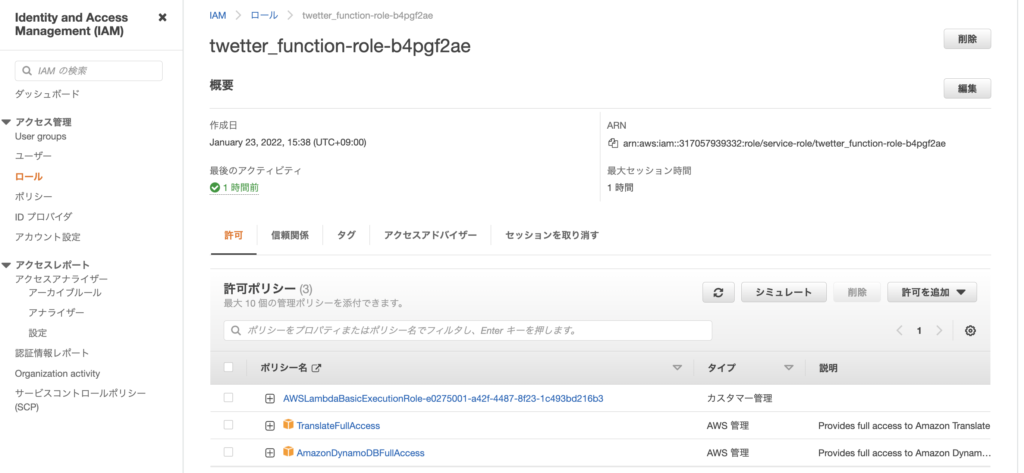Open アナライザー in the sidebar
This screenshot has width=1024, height=473.
pyautogui.click(x=56, y=313)
